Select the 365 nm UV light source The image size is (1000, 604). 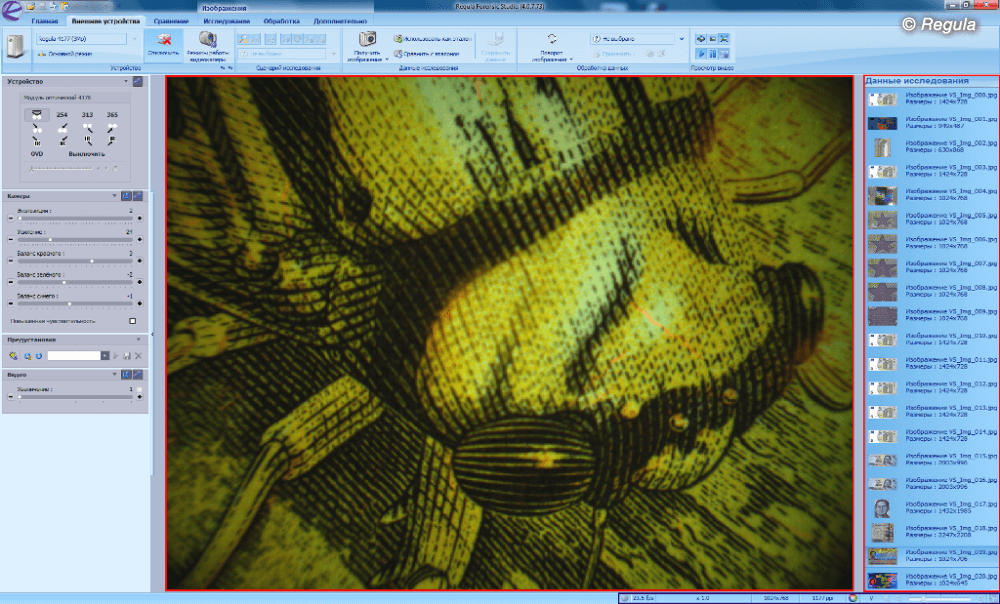coord(112,115)
